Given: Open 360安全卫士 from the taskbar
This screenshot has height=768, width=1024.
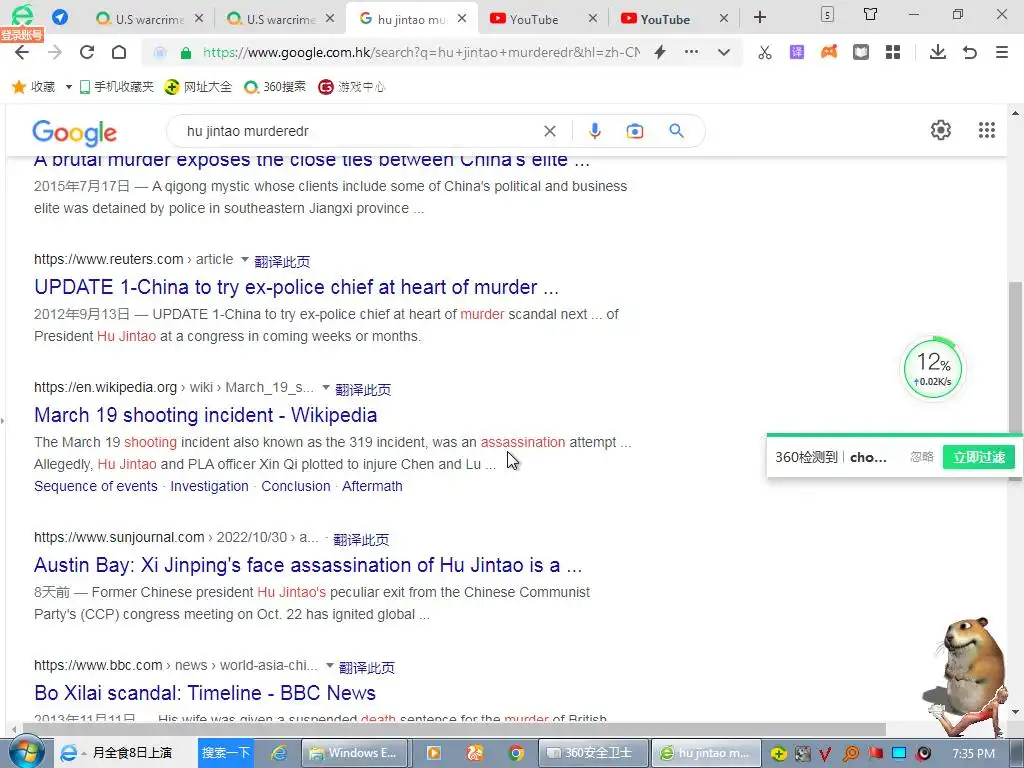Looking at the screenshot, I should coord(594,753).
